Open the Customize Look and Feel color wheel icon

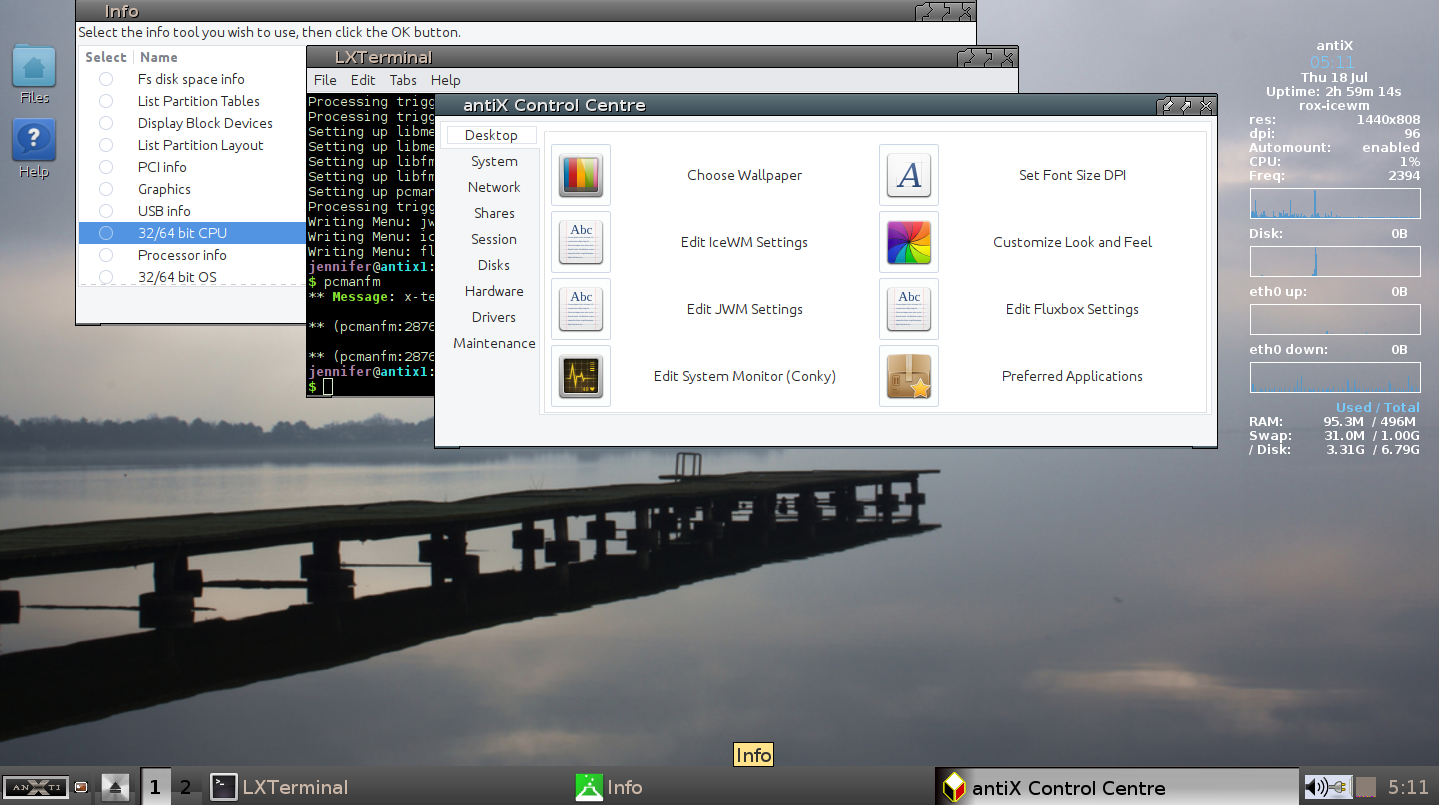coord(909,242)
